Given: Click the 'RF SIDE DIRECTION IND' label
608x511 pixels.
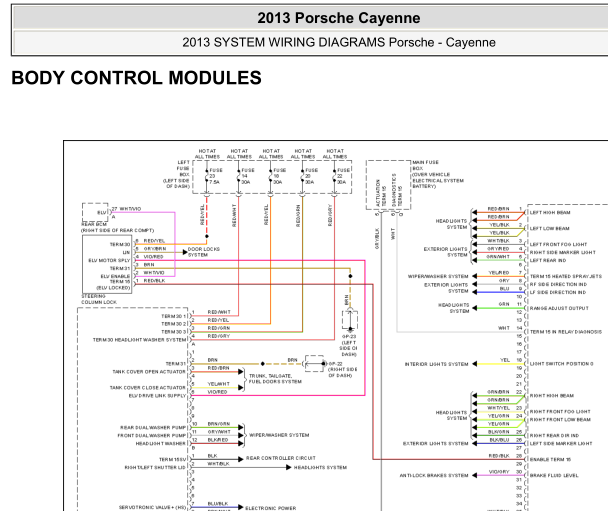Looking at the screenshot, I should point(558,284).
